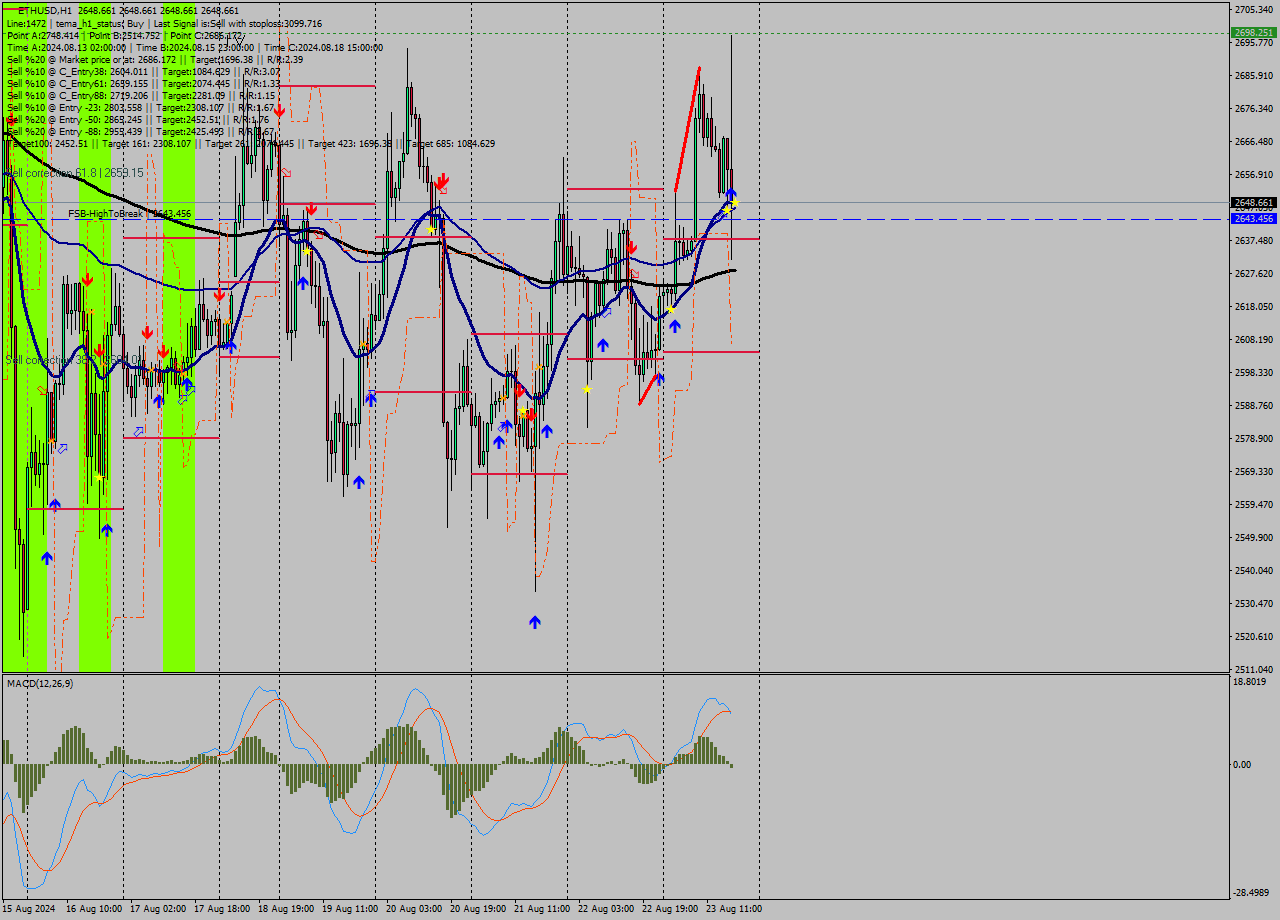The width and height of the screenshot is (1280, 920).
Task: Select the yellow star marker beside the latest candles
Action: tap(733, 203)
